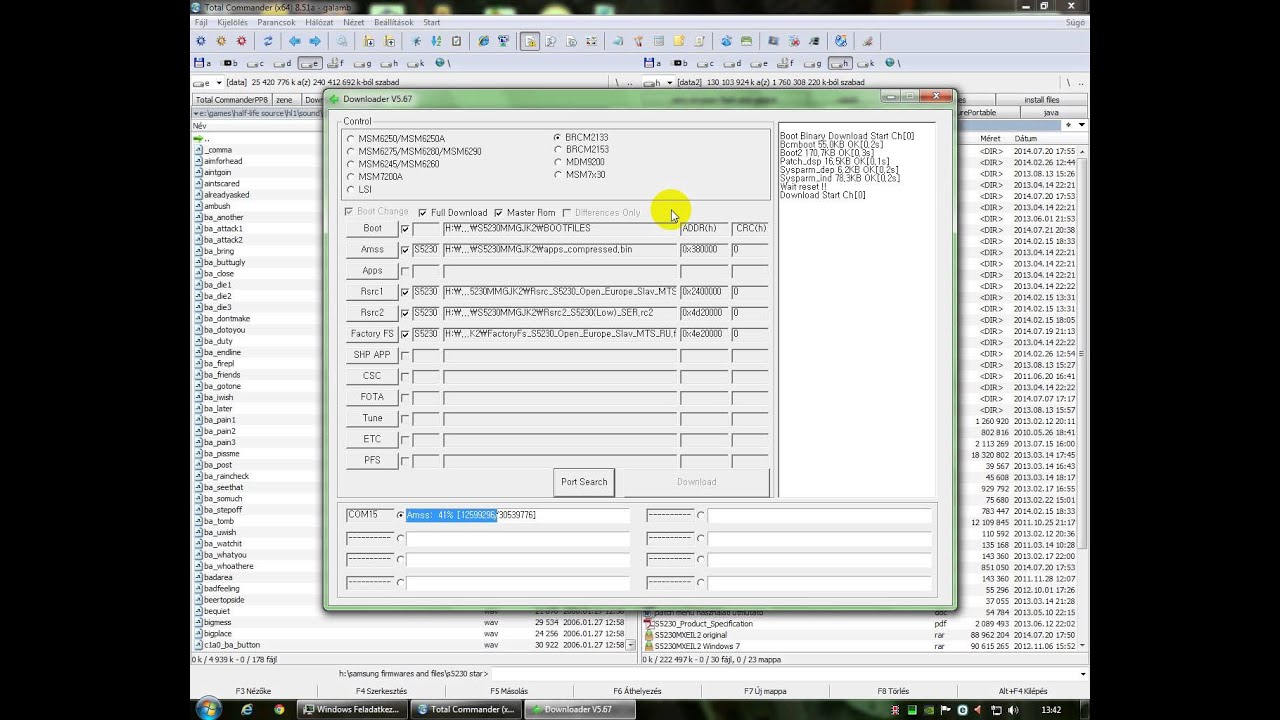Select the MSM6250/MSM6250A chipset option
The width and height of the screenshot is (1280, 720).
point(395,139)
